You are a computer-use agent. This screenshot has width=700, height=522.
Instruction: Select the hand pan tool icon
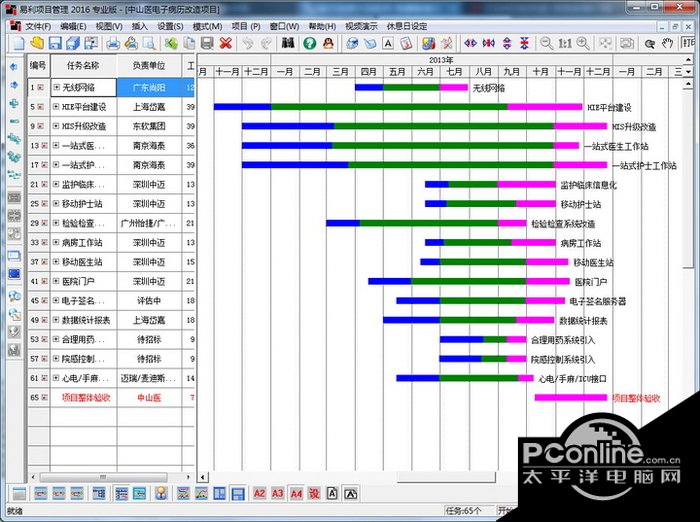tap(667, 43)
